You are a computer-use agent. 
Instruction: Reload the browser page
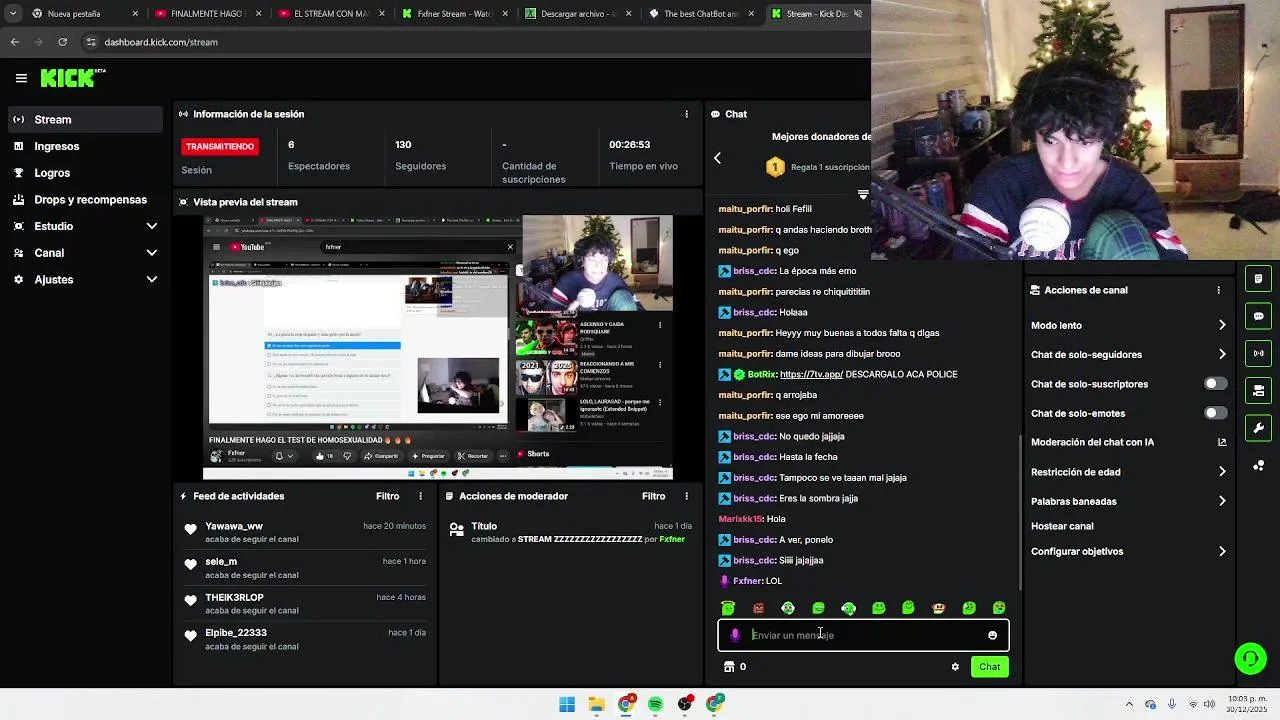[62, 42]
